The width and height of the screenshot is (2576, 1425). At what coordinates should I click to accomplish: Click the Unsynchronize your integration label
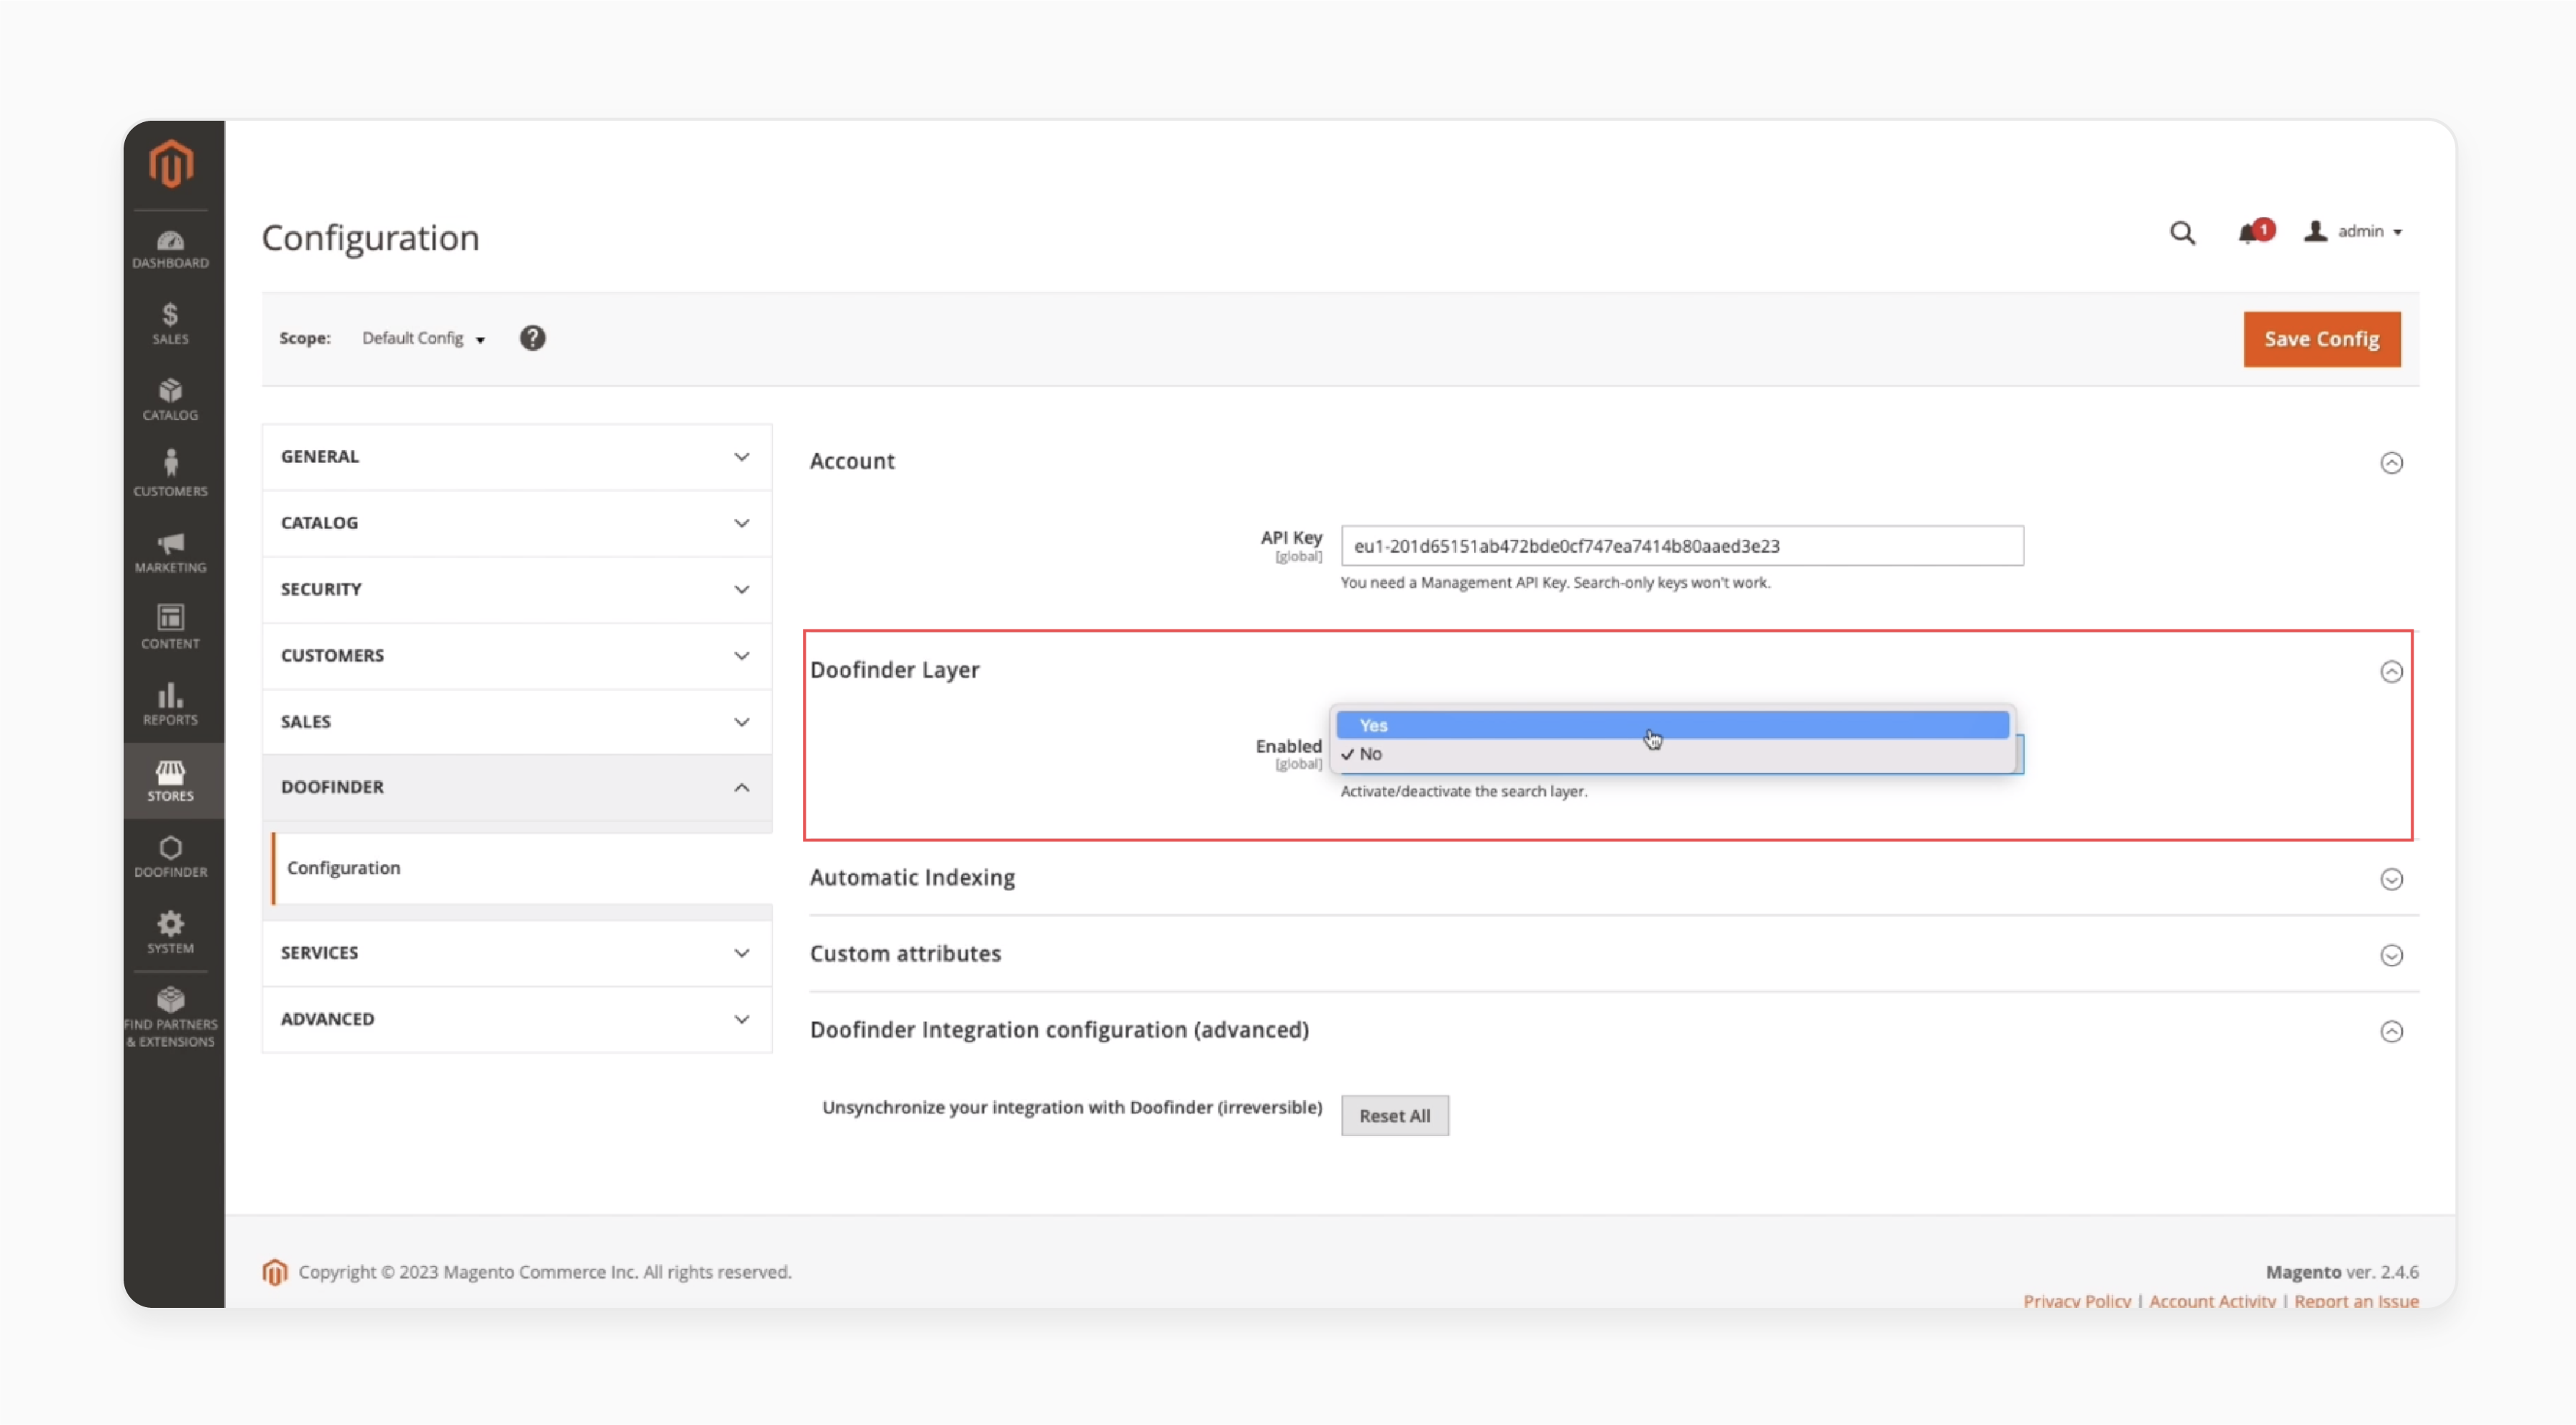click(x=1072, y=1107)
